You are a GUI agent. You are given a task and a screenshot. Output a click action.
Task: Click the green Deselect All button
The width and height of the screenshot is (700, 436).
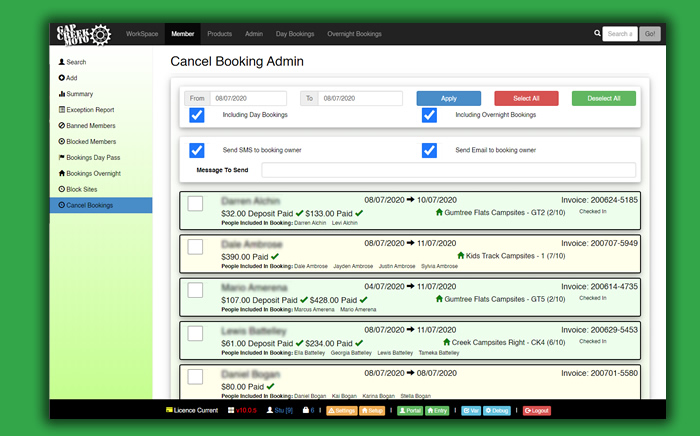pos(604,99)
